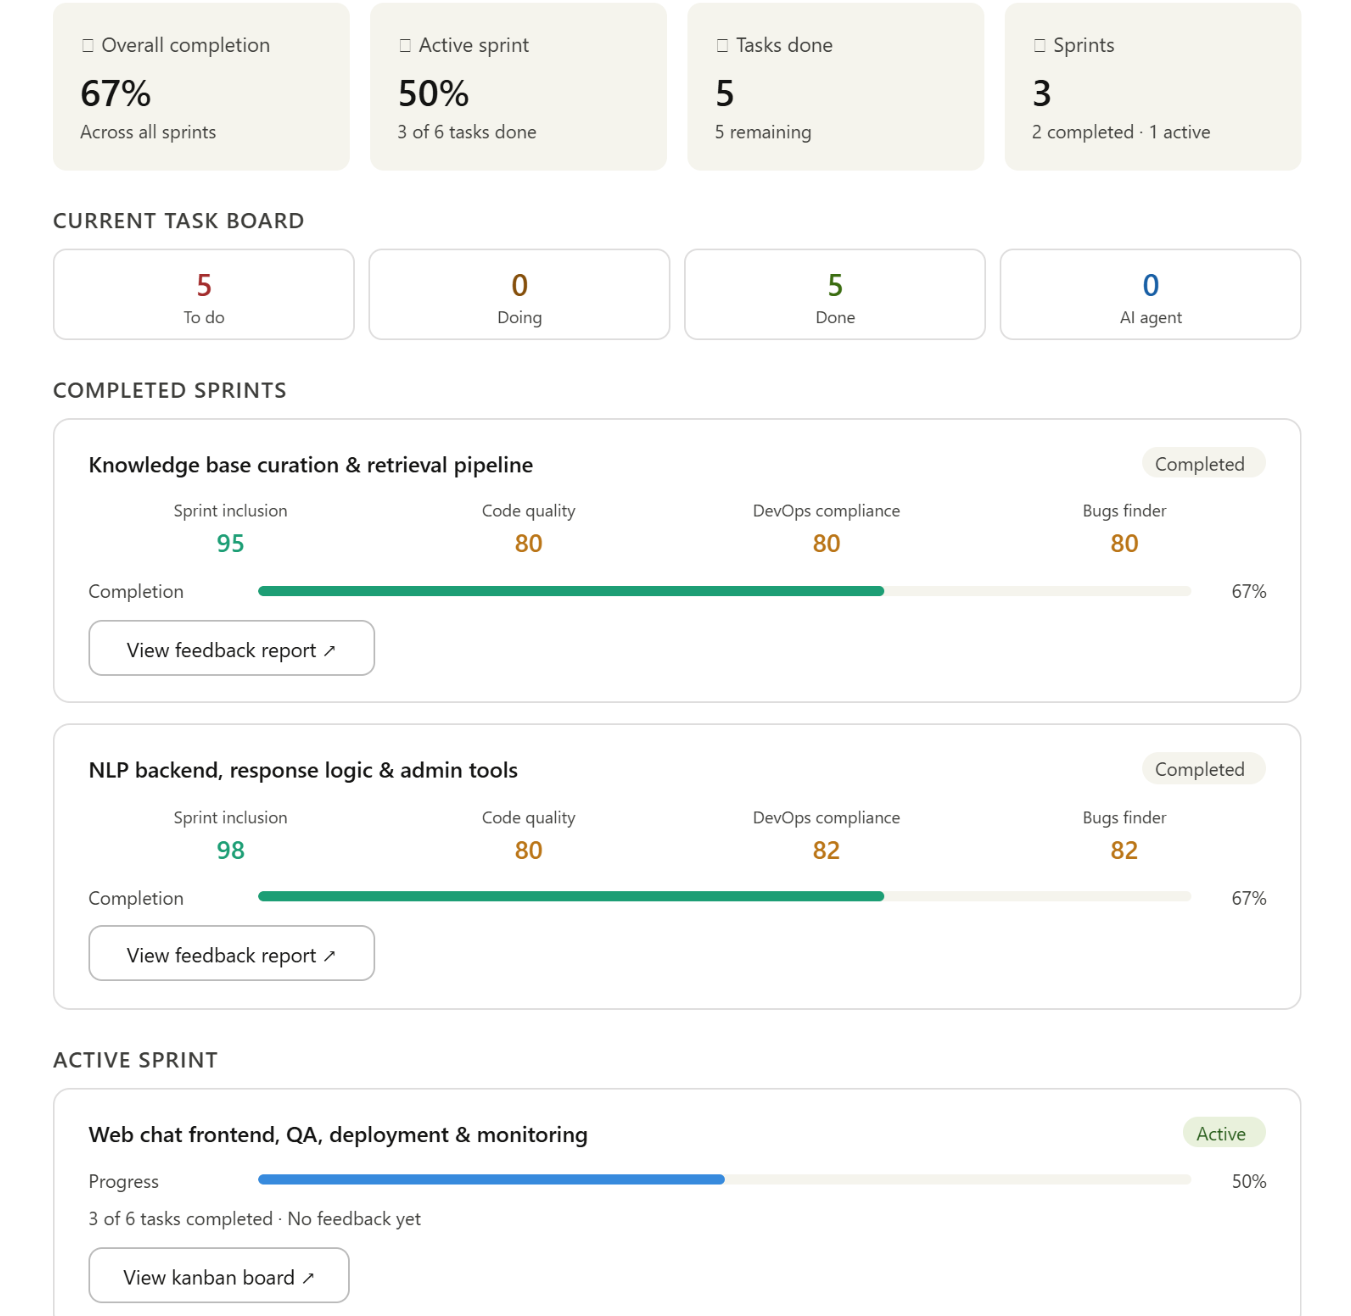The width and height of the screenshot is (1351, 1316).
Task: Click the Active sprint card icon
Action: [x=405, y=46]
